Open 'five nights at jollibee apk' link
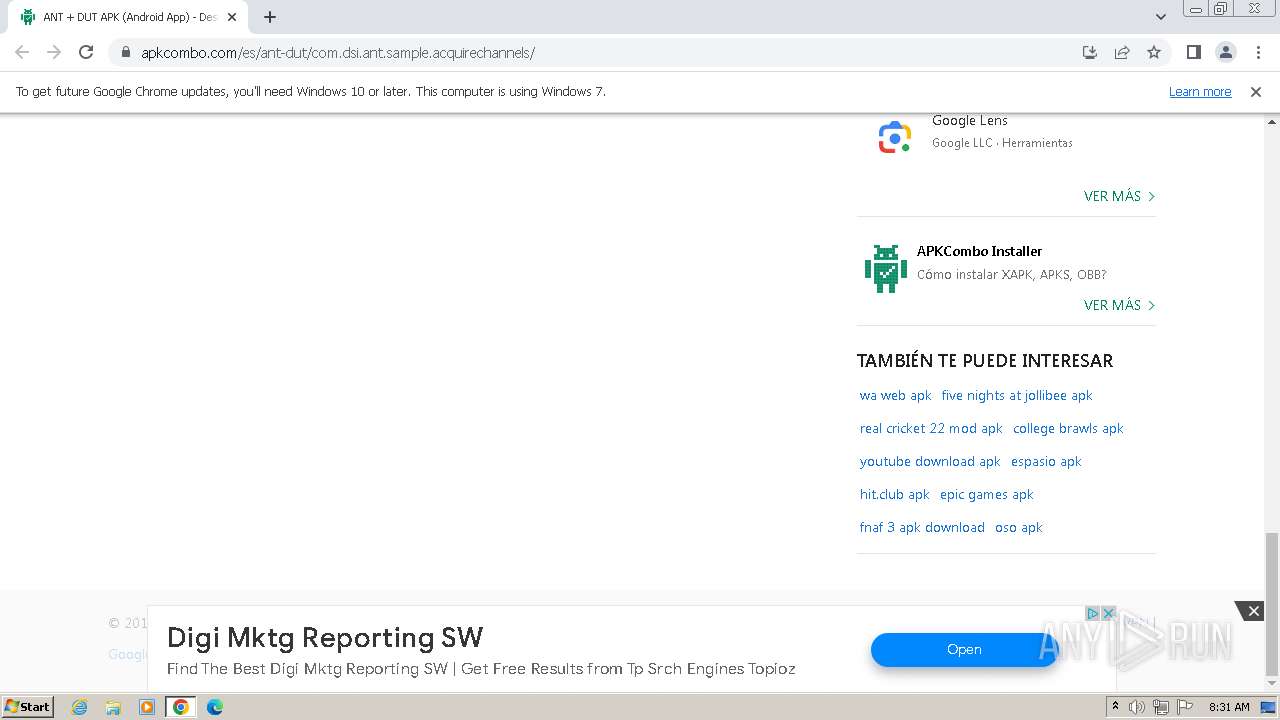 click(x=1017, y=395)
